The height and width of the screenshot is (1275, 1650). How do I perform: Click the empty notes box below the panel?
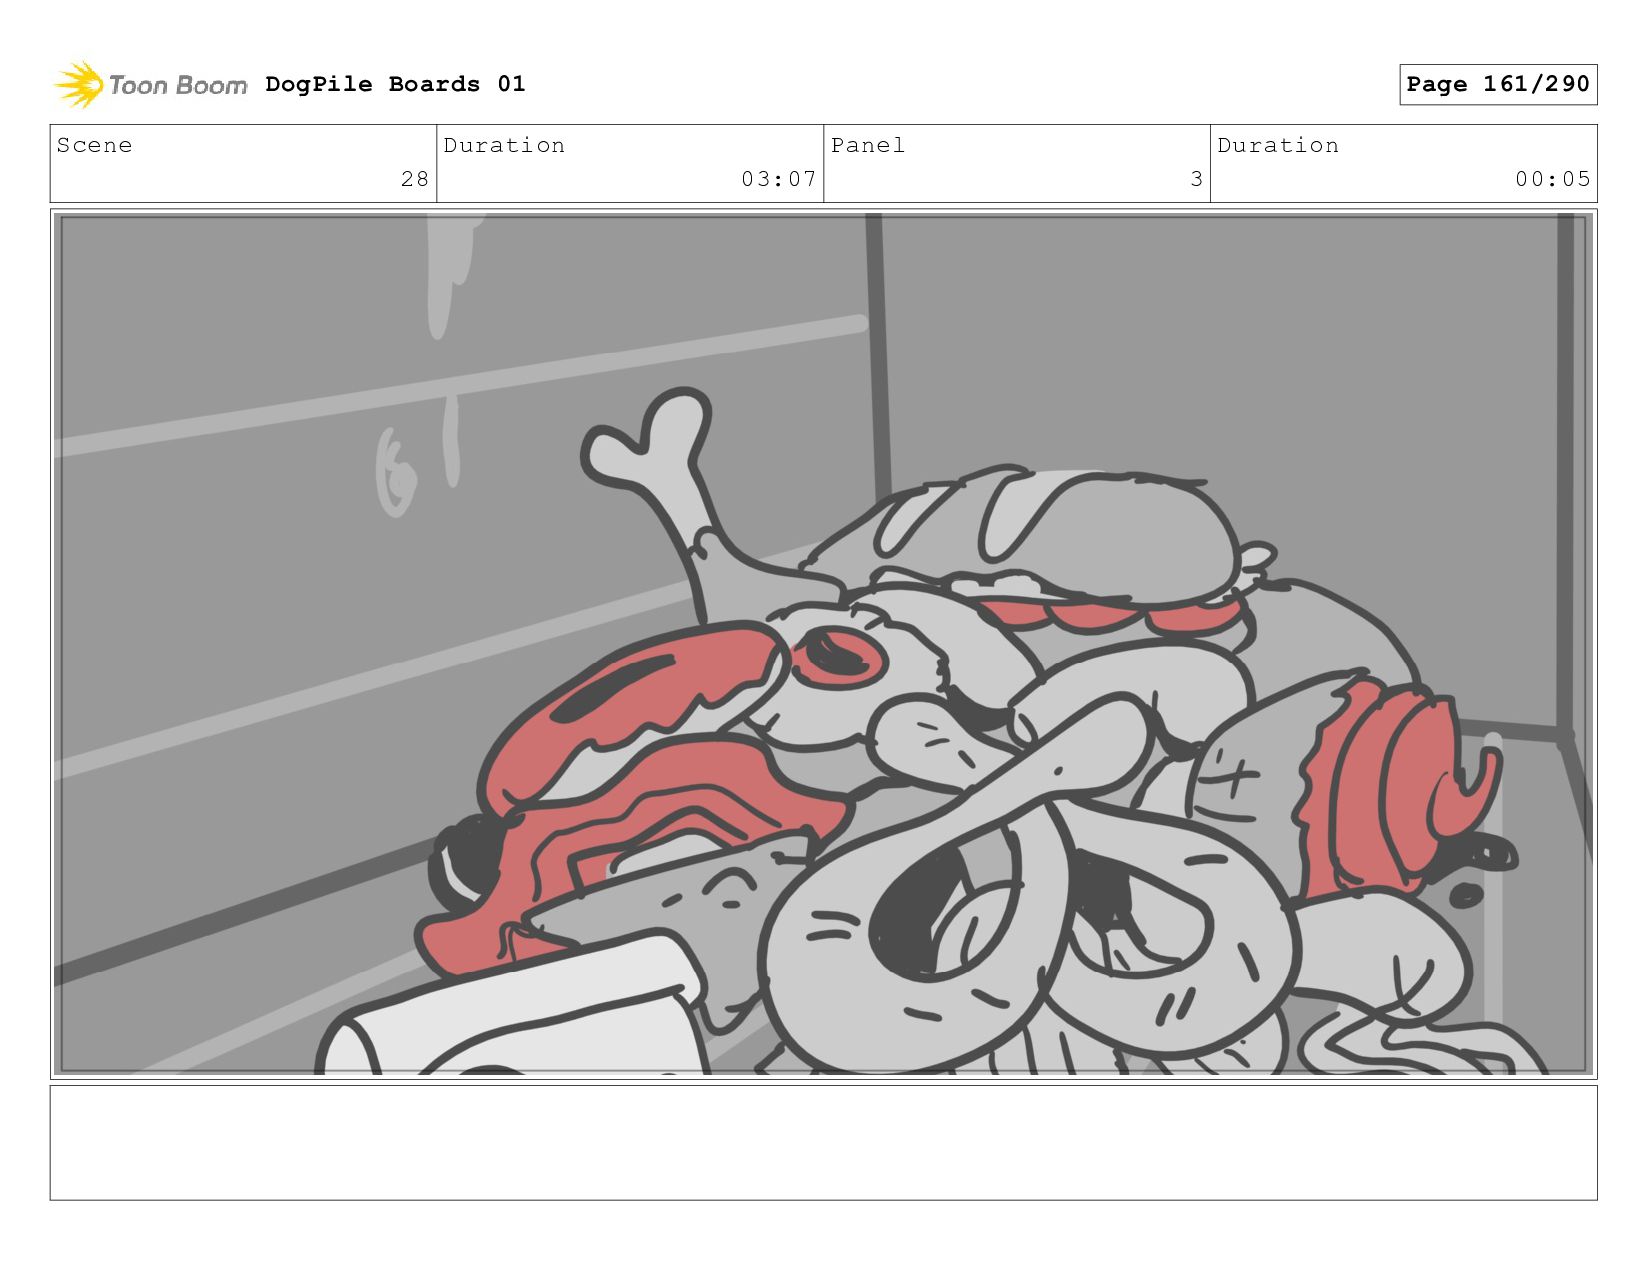824,1143
